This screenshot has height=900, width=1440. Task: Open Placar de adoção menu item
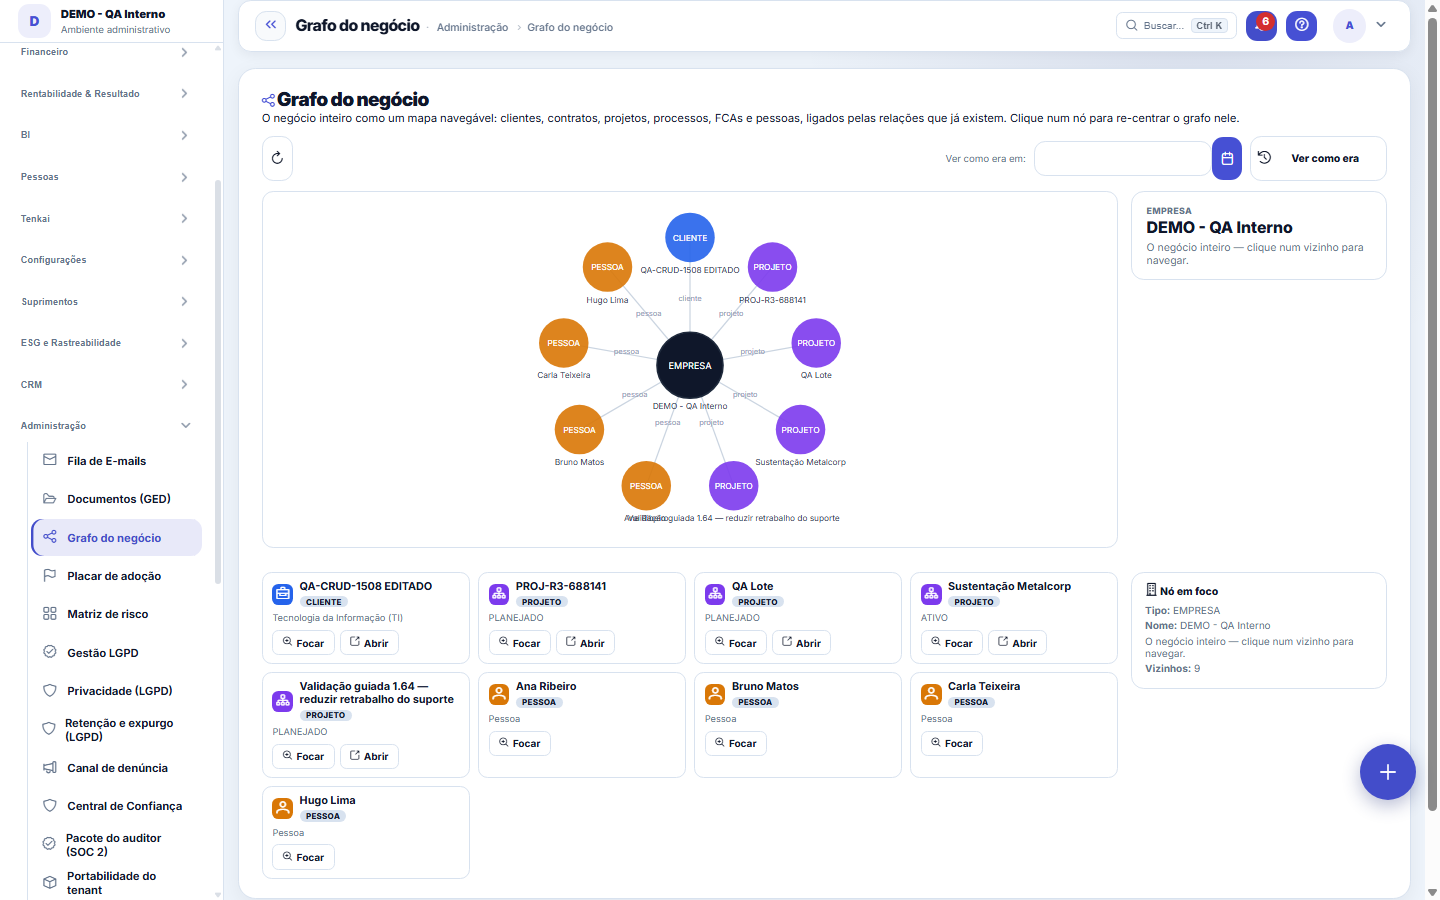(x=117, y=576)
